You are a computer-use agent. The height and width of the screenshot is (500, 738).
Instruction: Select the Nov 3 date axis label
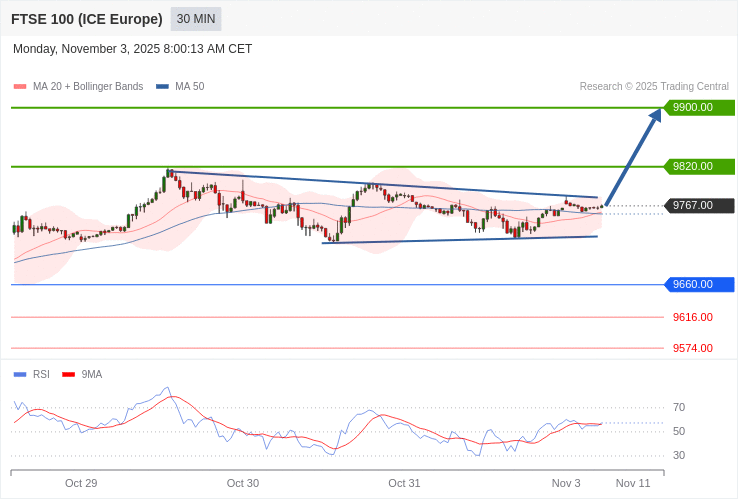click(566, 484)
